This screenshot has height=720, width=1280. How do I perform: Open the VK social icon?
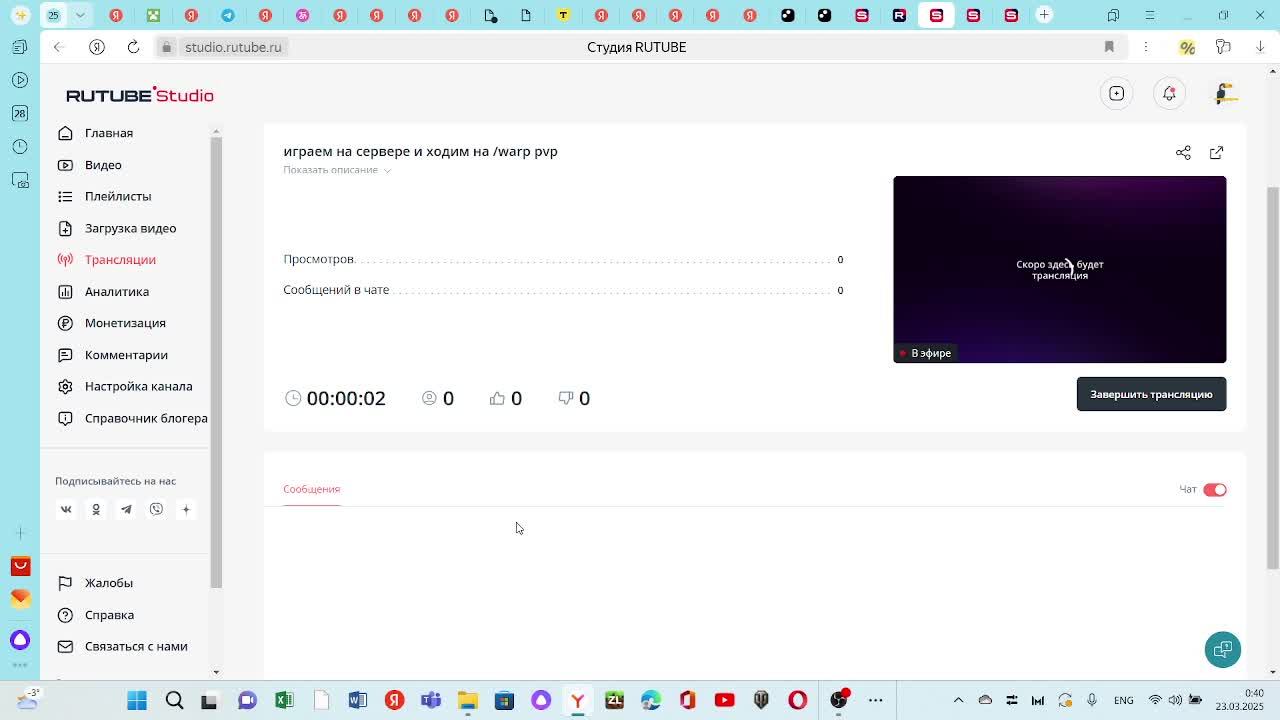coord(66,509)
